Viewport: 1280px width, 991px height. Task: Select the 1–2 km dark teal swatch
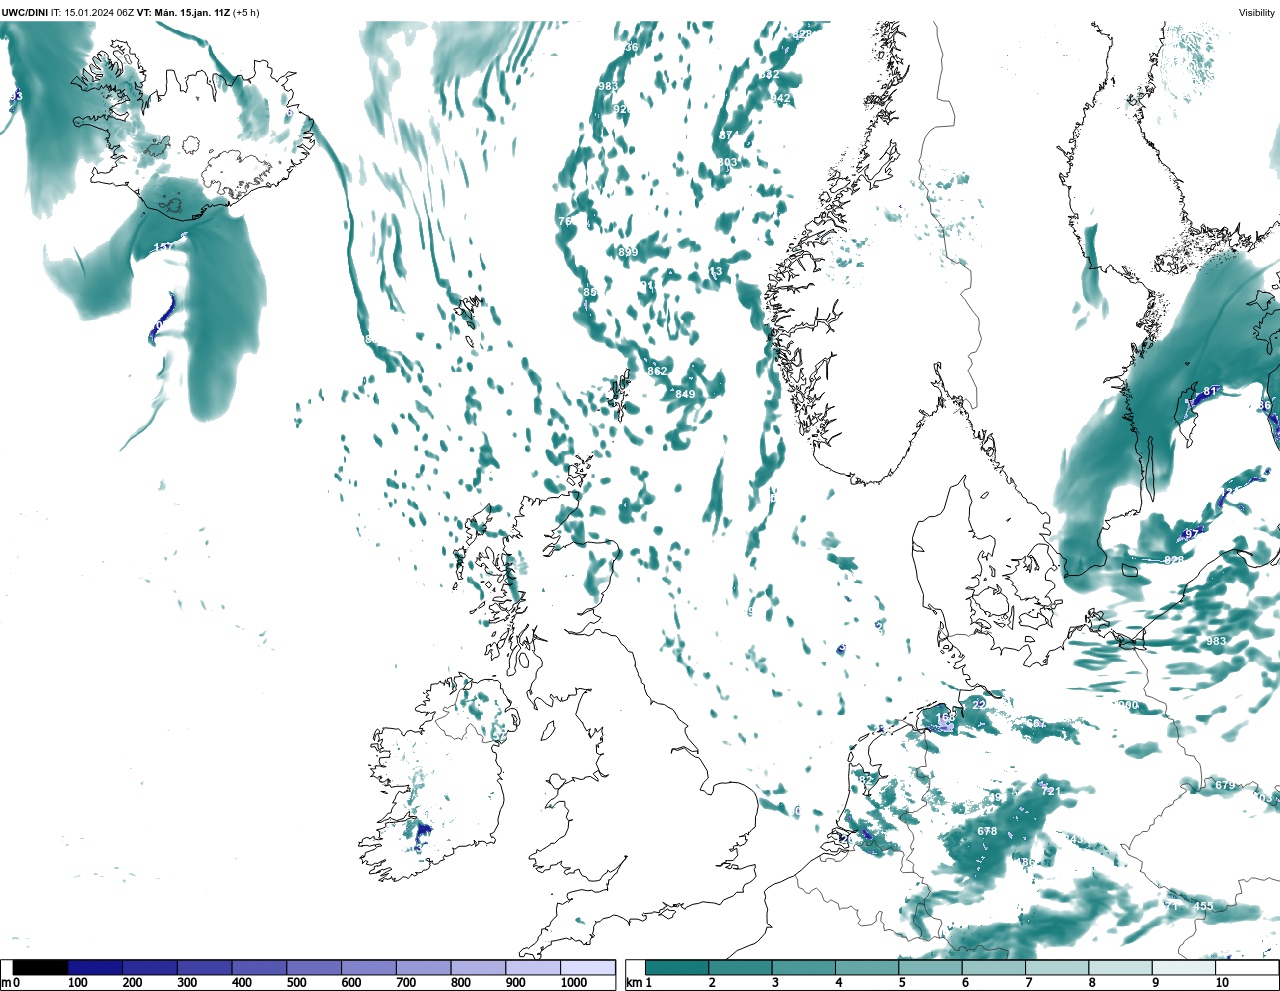tap(677, 968)
